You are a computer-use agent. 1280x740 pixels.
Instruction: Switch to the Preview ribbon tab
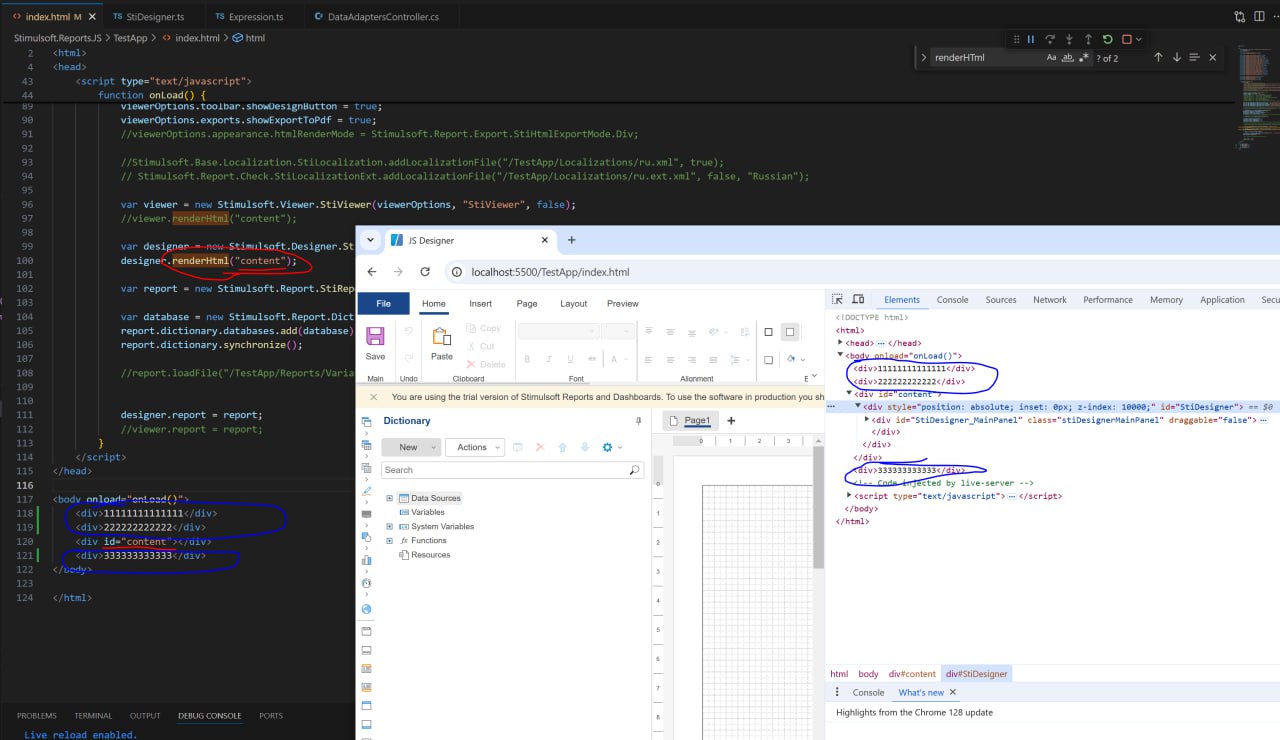point(622,303)
